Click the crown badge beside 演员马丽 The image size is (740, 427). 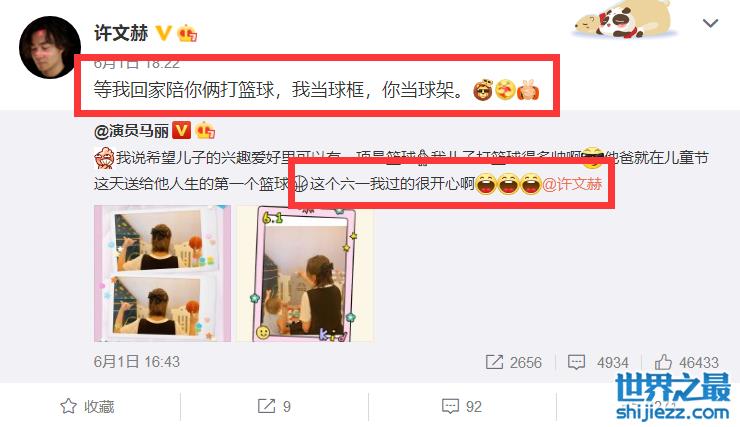coord(205,130)
